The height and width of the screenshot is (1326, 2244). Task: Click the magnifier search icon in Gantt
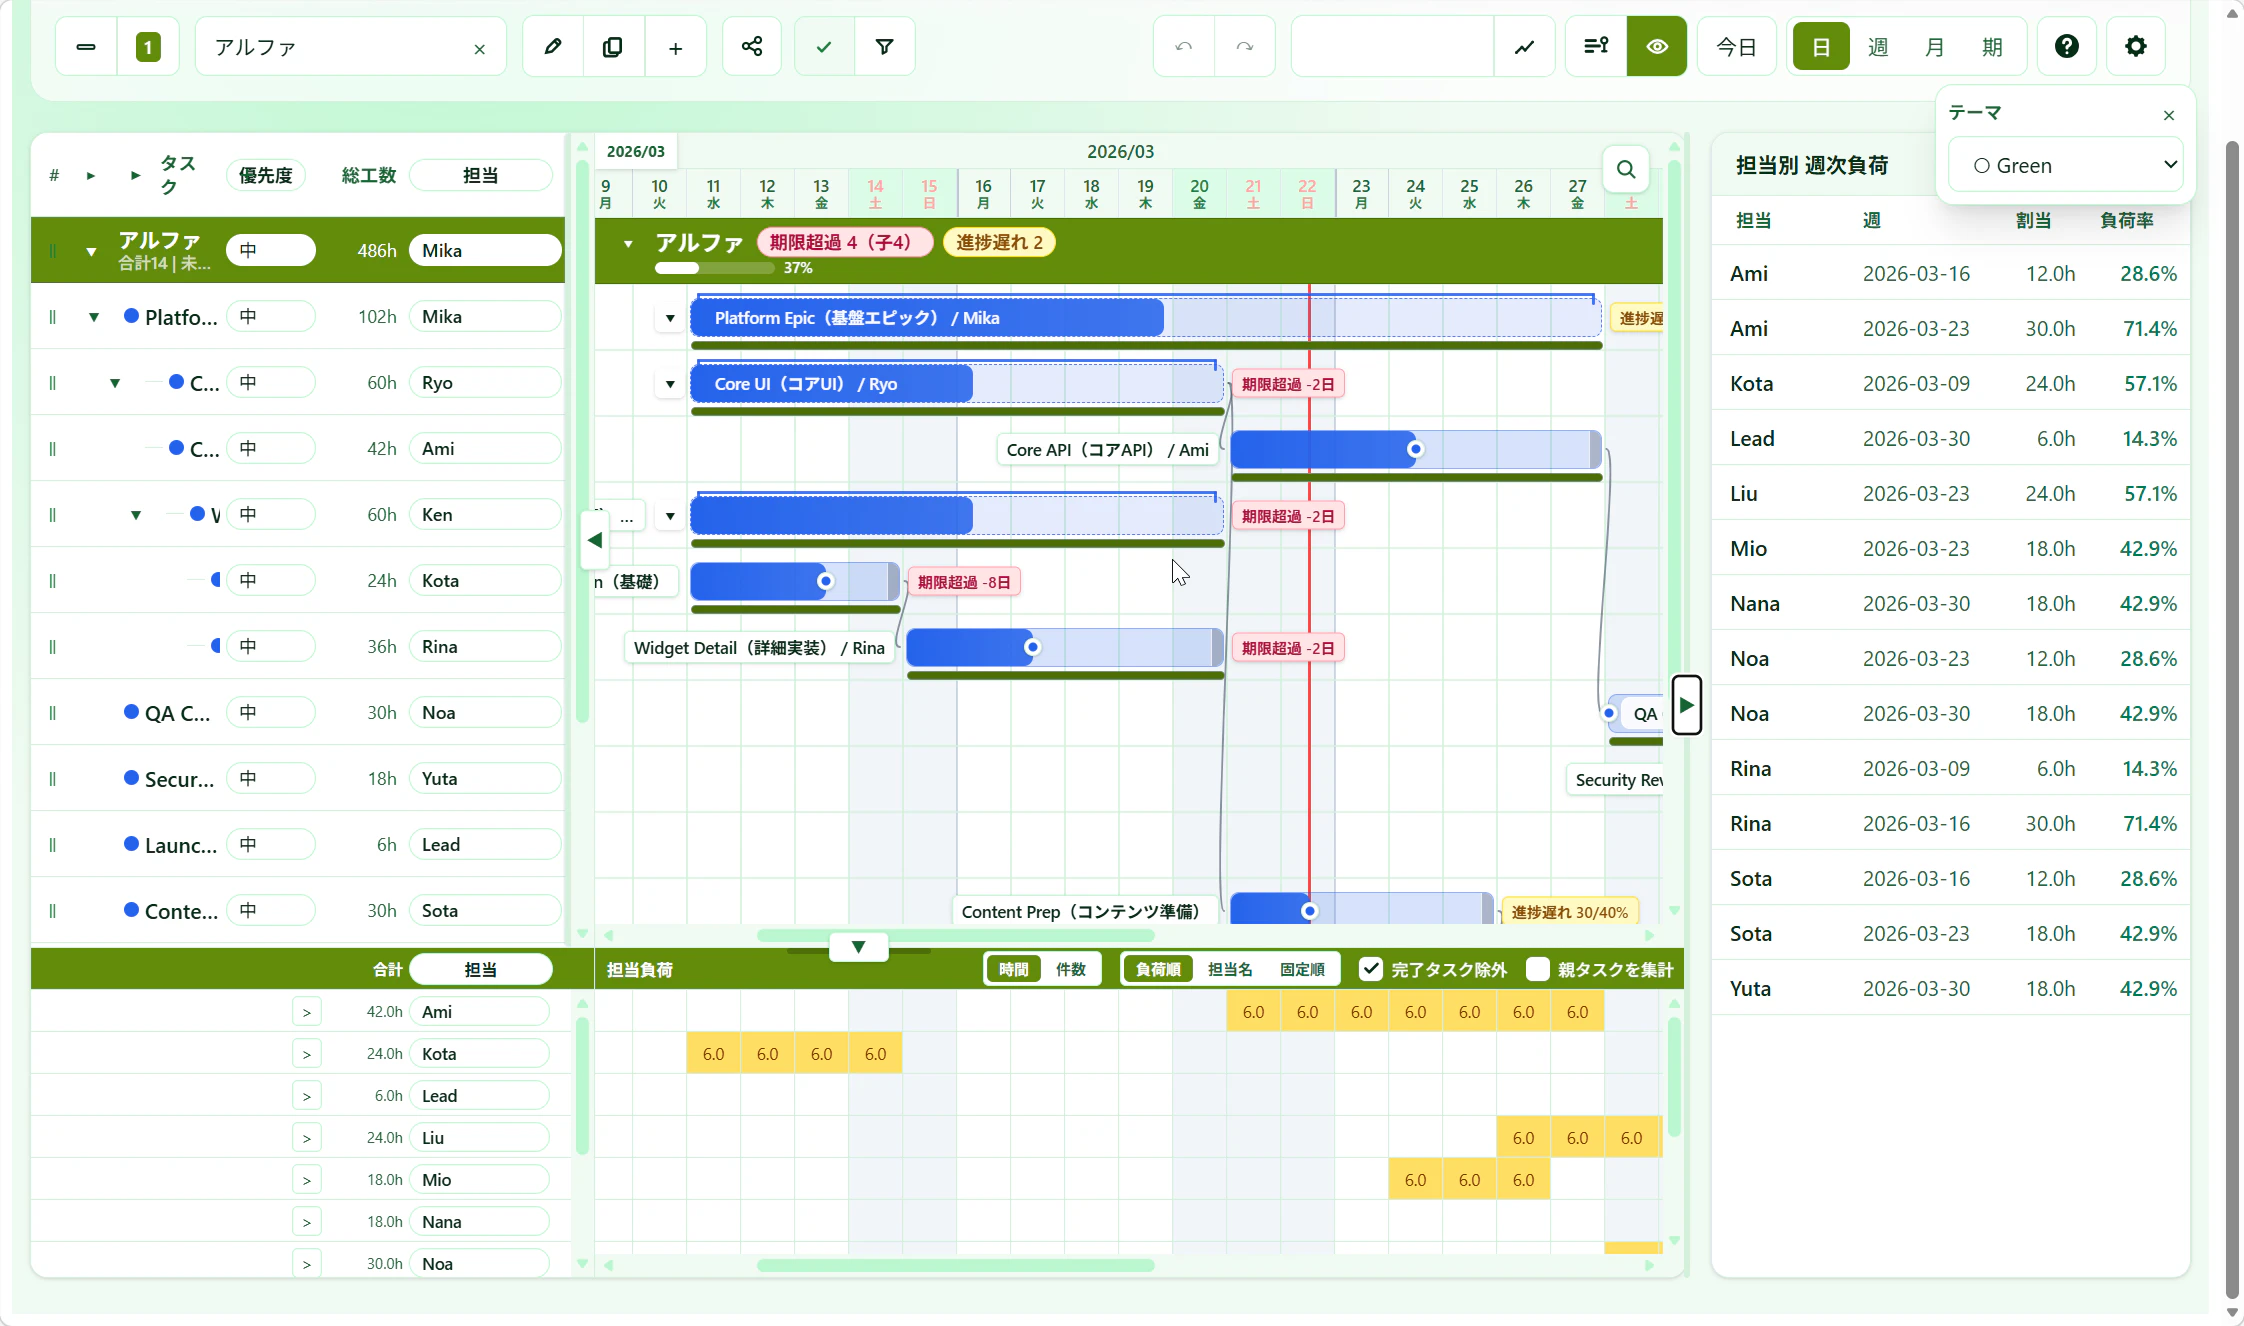click(x=1626, y=170)
